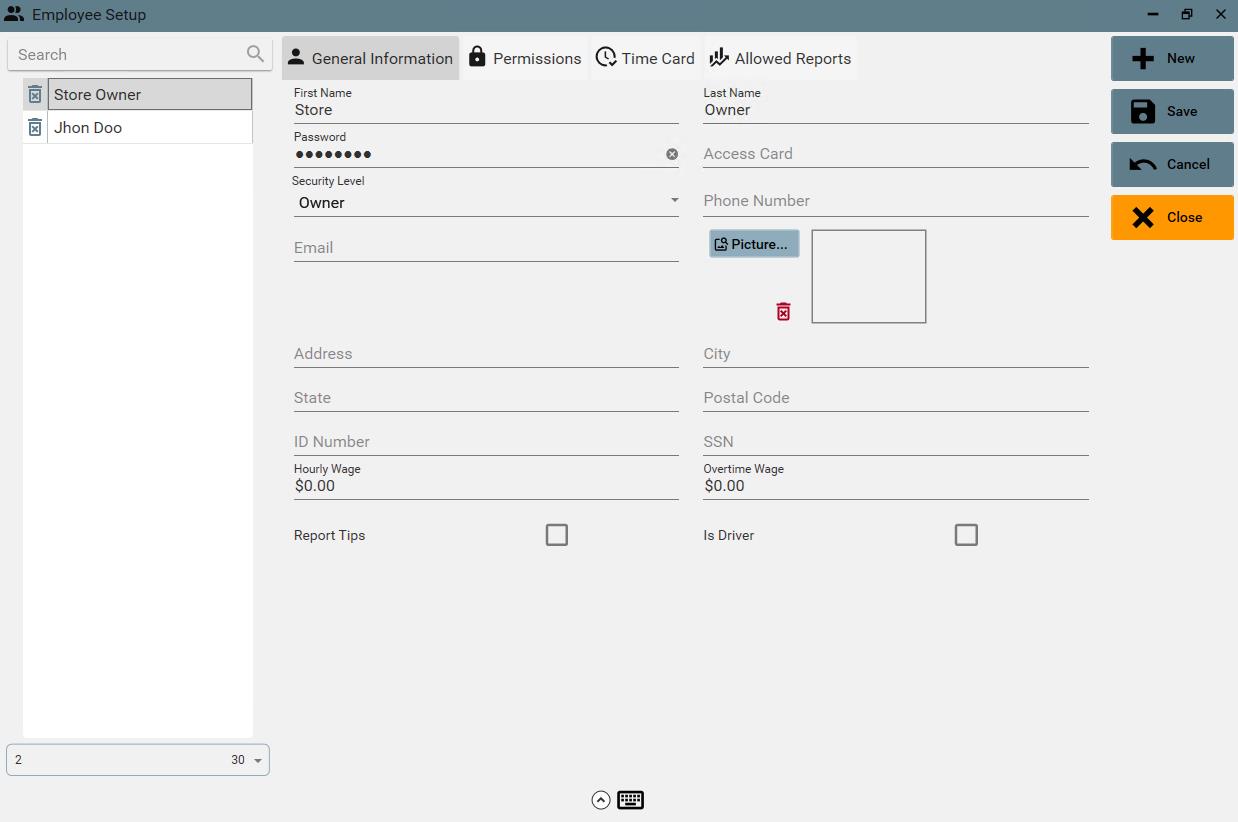Image resolution: width=1238 pixels, height=822 pixels.
Task: Click the circled up-arrow icon at bottom
Action: pos(600,800)
